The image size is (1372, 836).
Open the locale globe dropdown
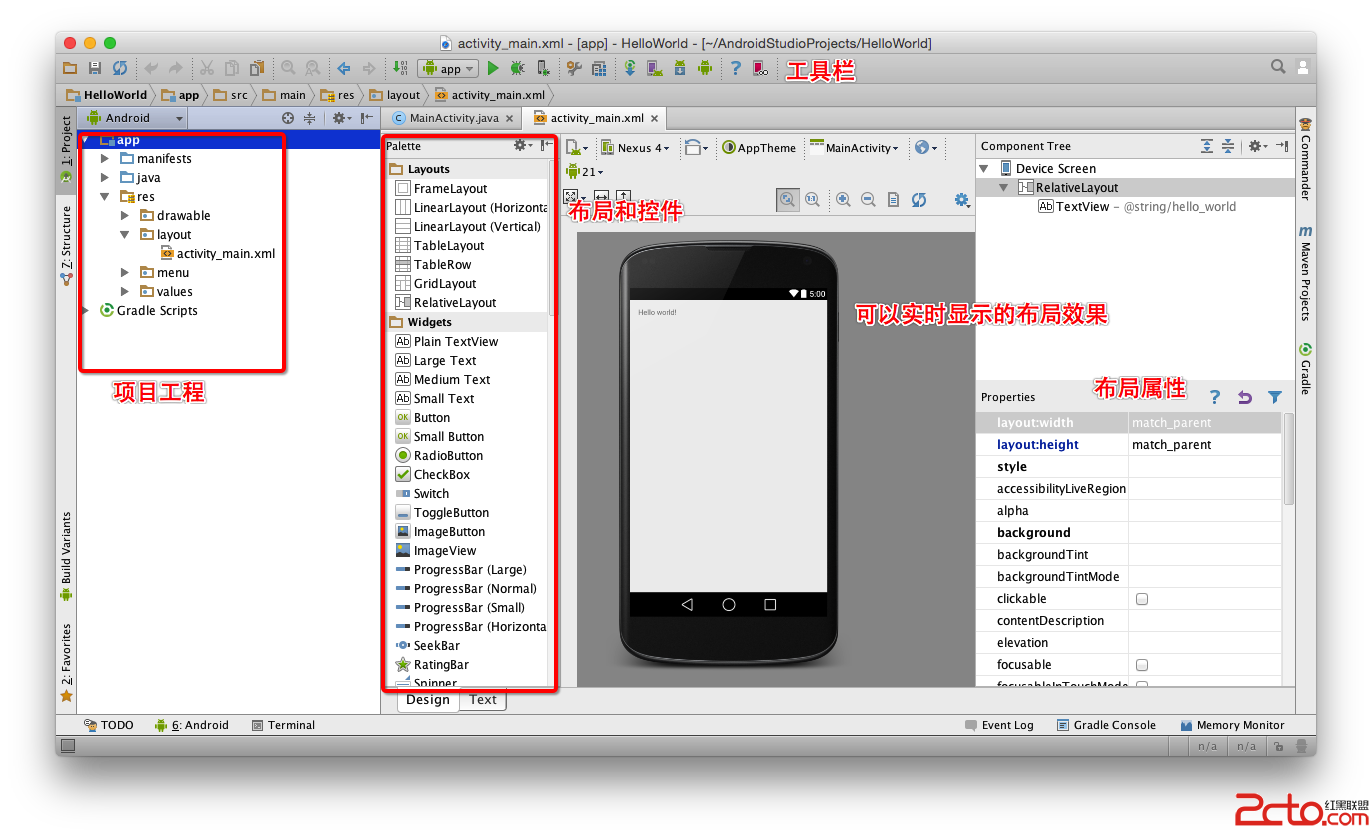pyautogui.click(x=926, y=147)
